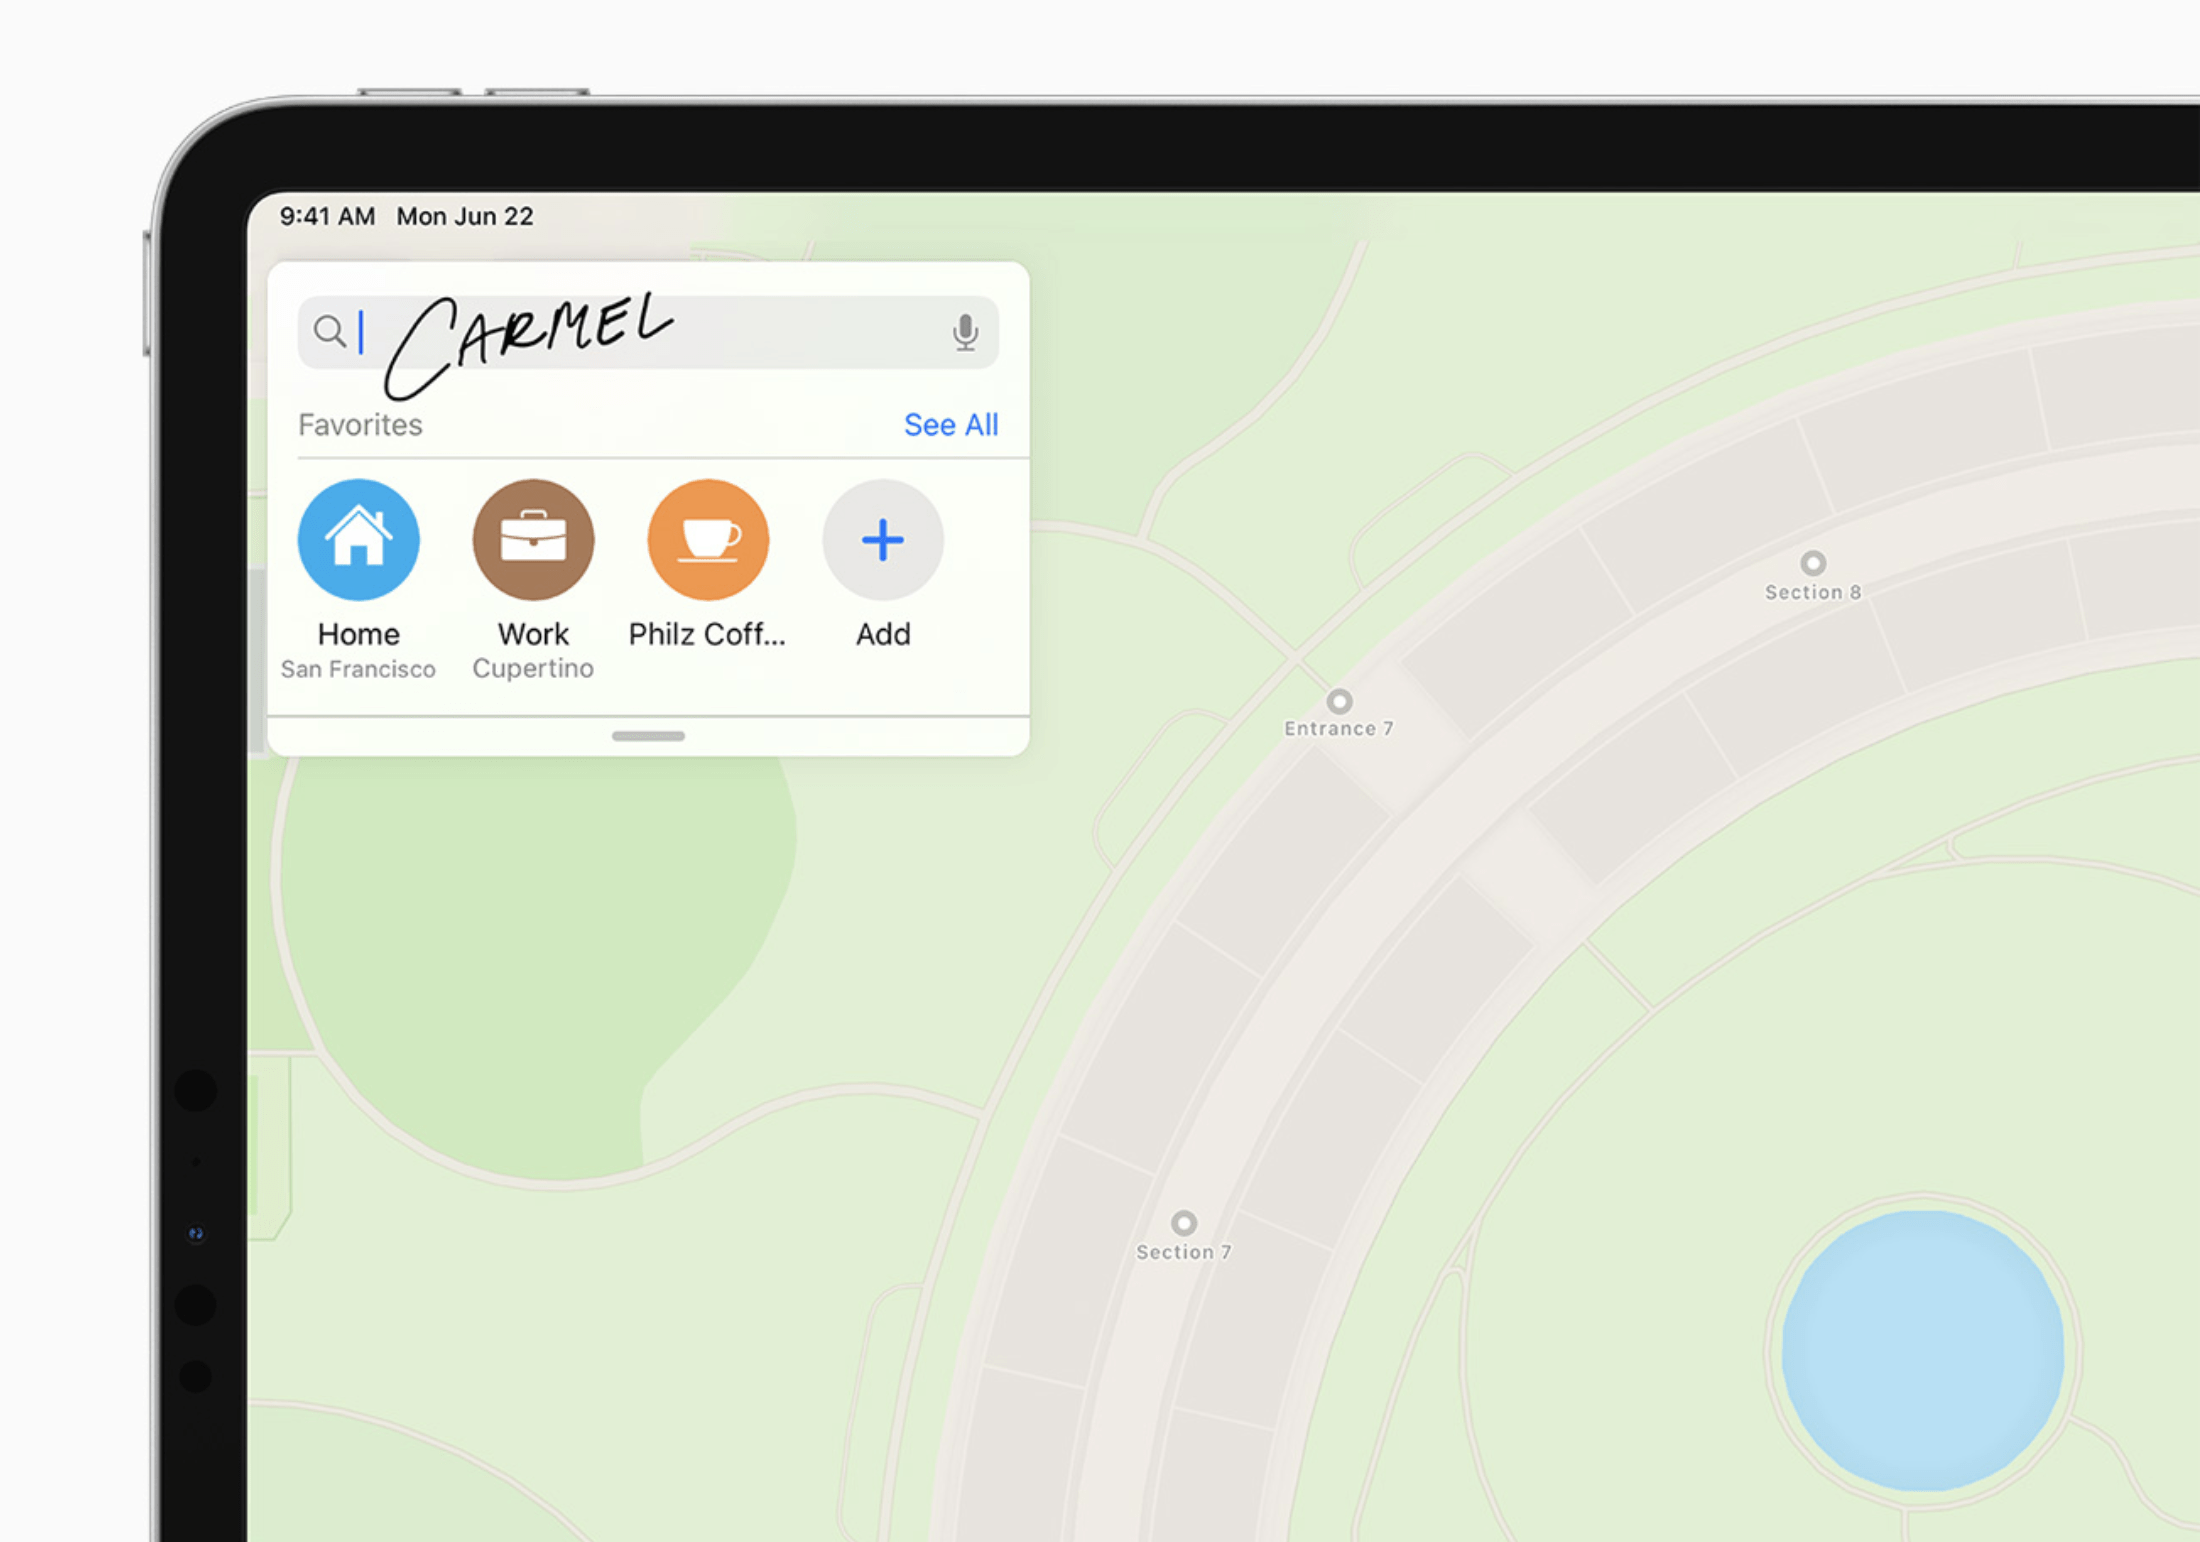Click the Philz Coff... text label
The image size is (2200, 1542).
(707, 634)
